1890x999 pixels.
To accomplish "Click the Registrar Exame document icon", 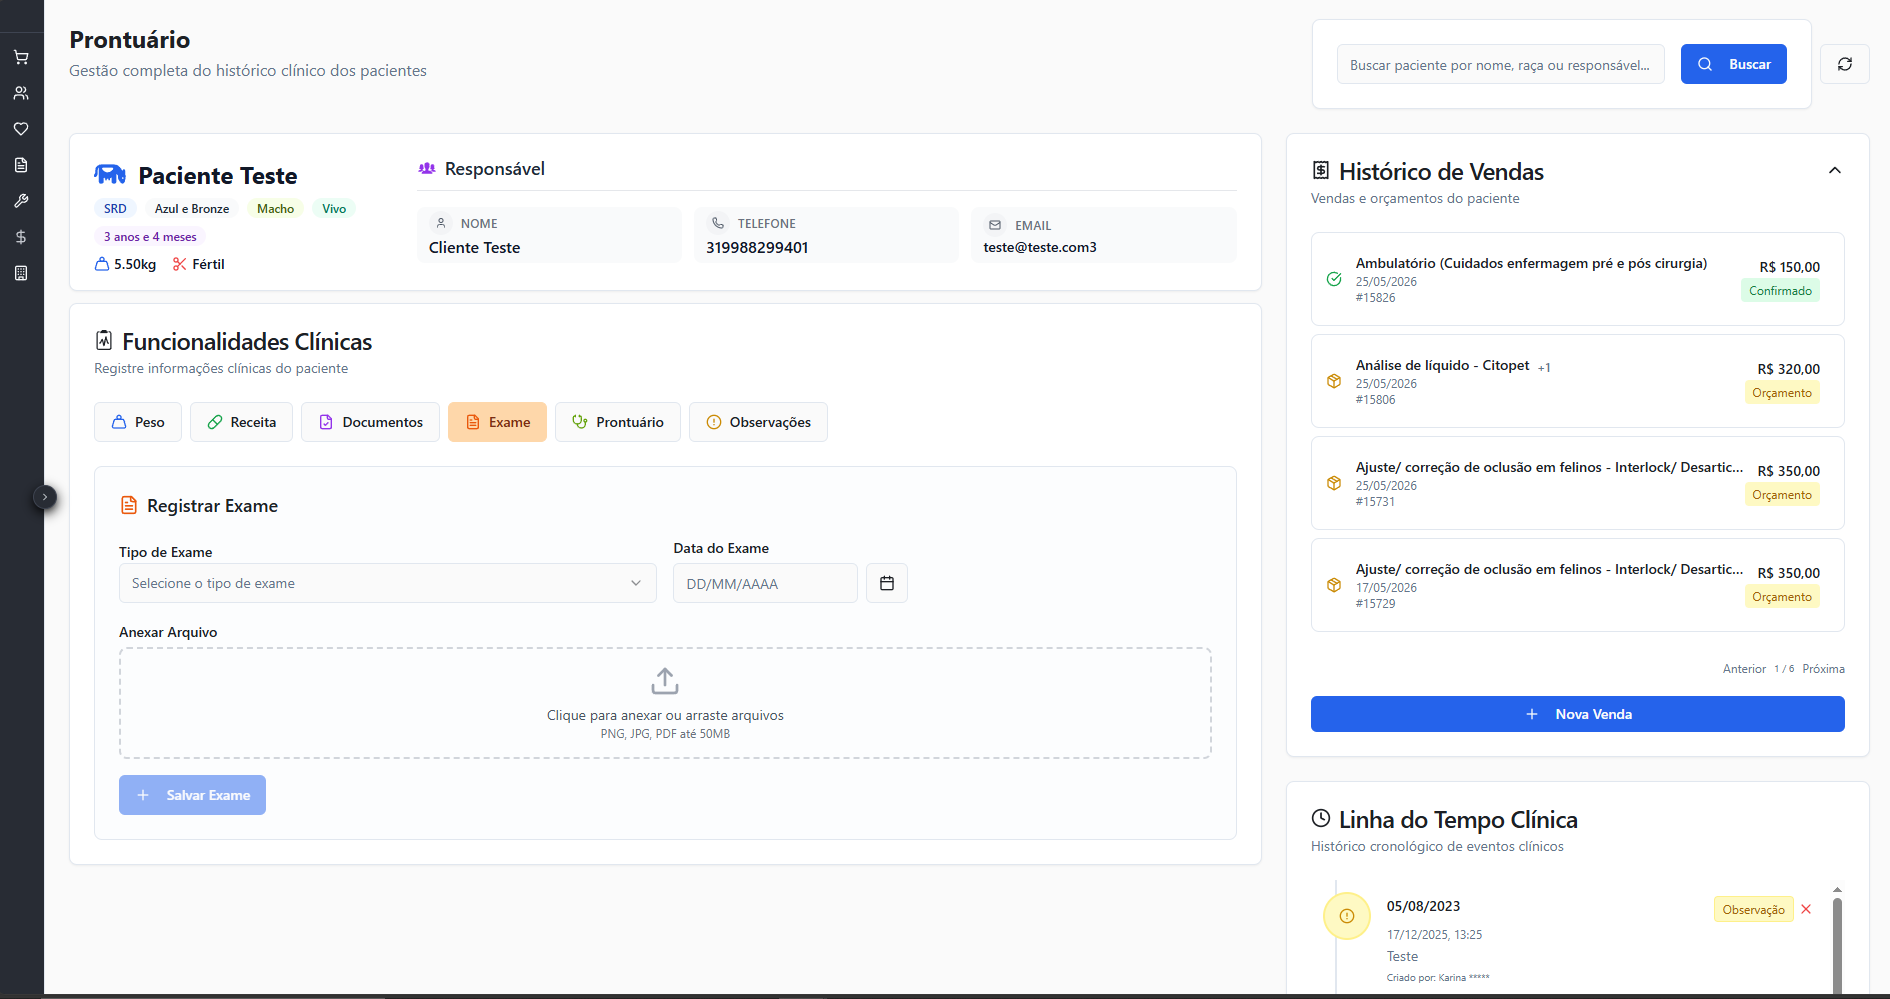I will 129,505.
